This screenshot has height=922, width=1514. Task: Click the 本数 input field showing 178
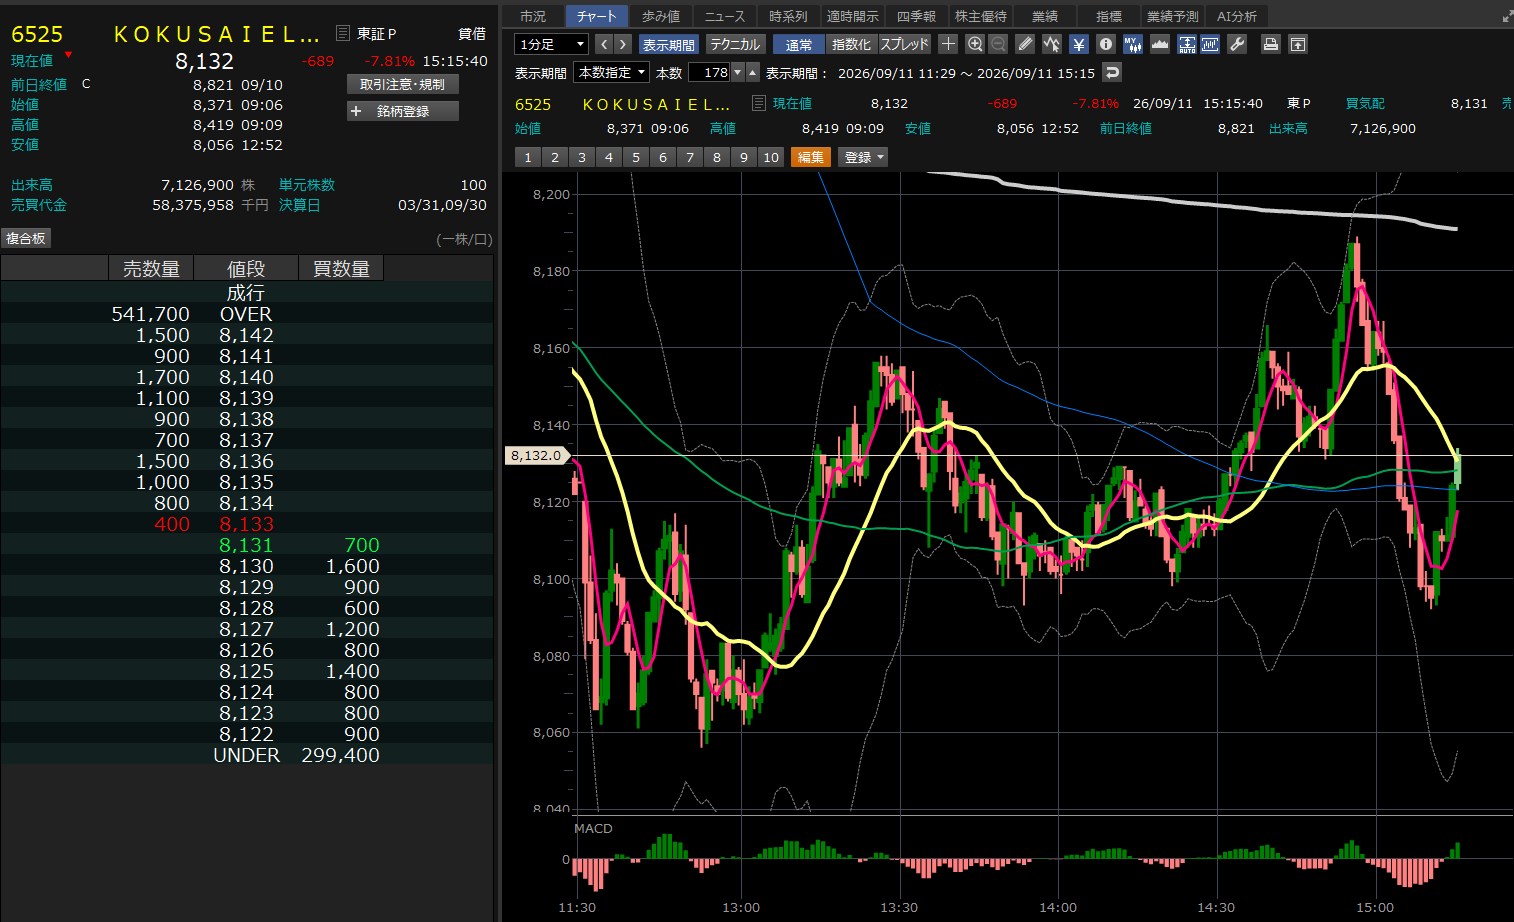click(709, 72)
